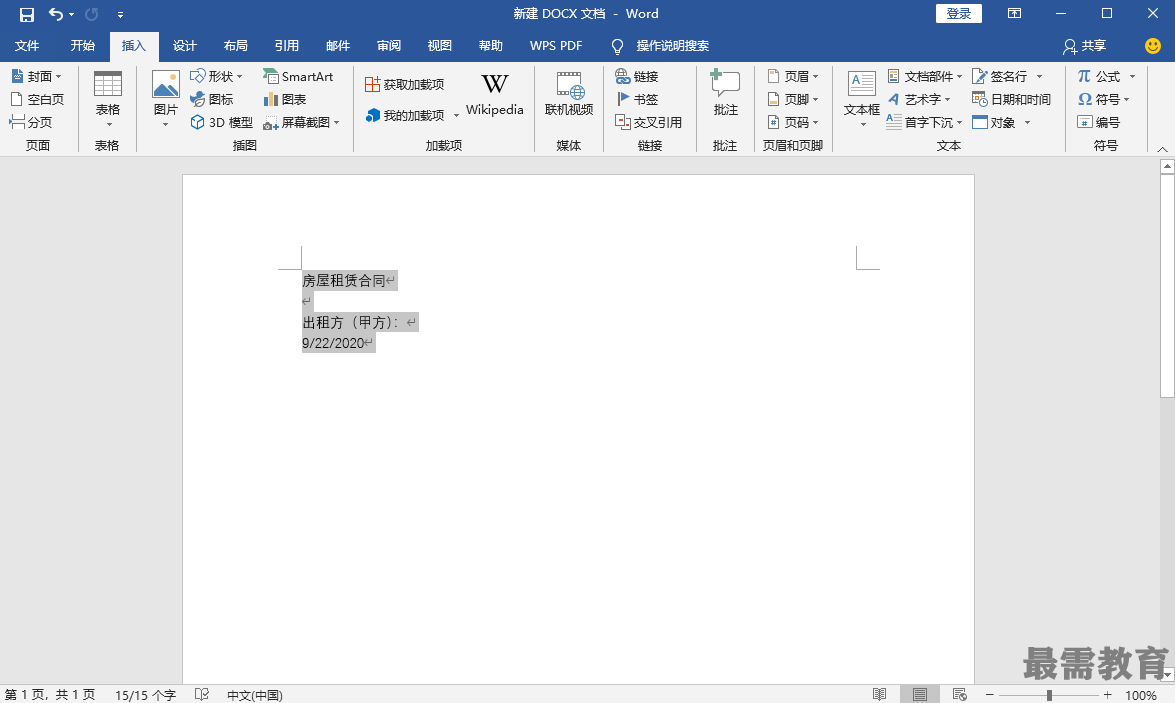The height and width of the screenshot is (703, 1175).
Task: Open the Wikipedia add-in
Action: 495,94
